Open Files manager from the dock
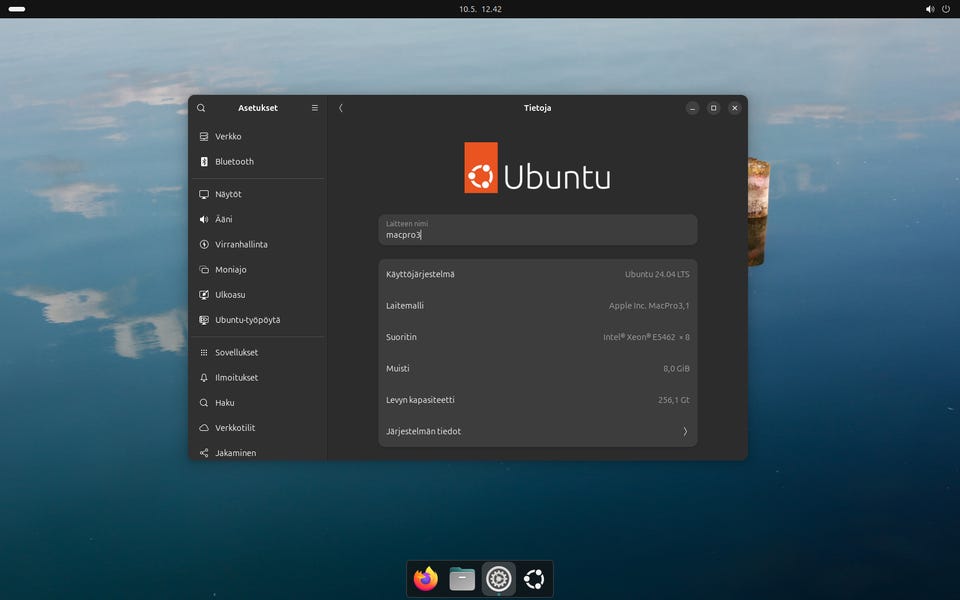This screenshot has width=960, height=600. point(462,579)
